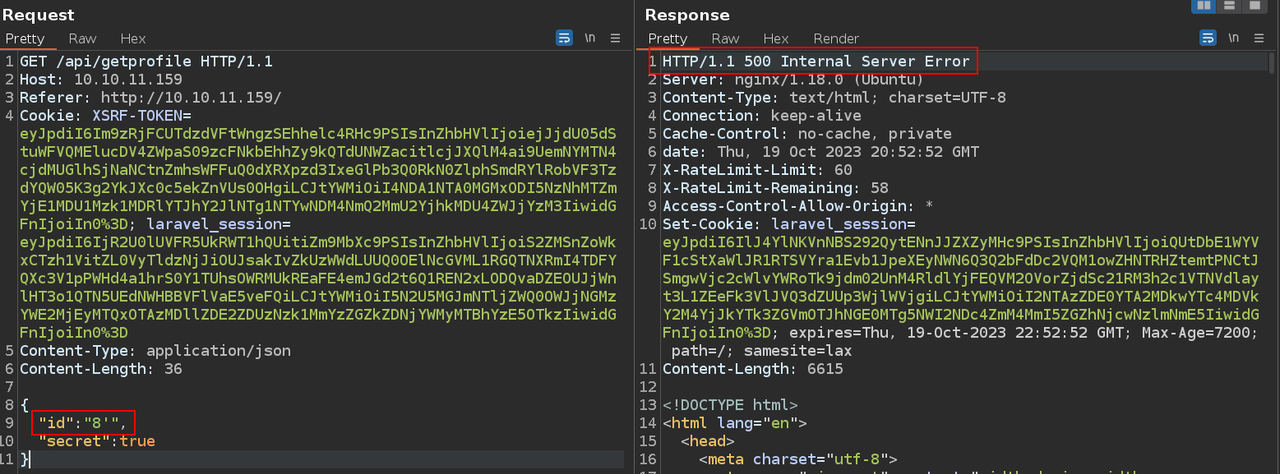Open Request pane hamburger options menu
1280x474 pixels.
pyautogui.click(x=616, y=38)
